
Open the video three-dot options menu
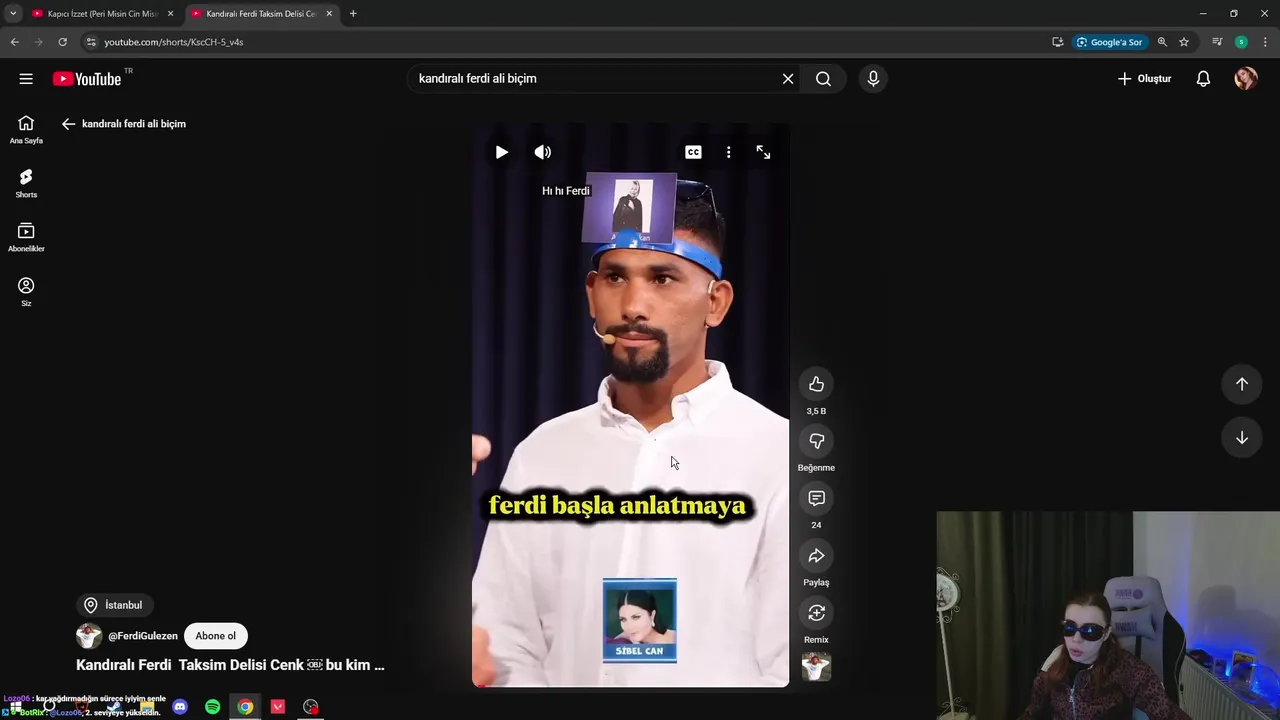(x=728, y=152)
